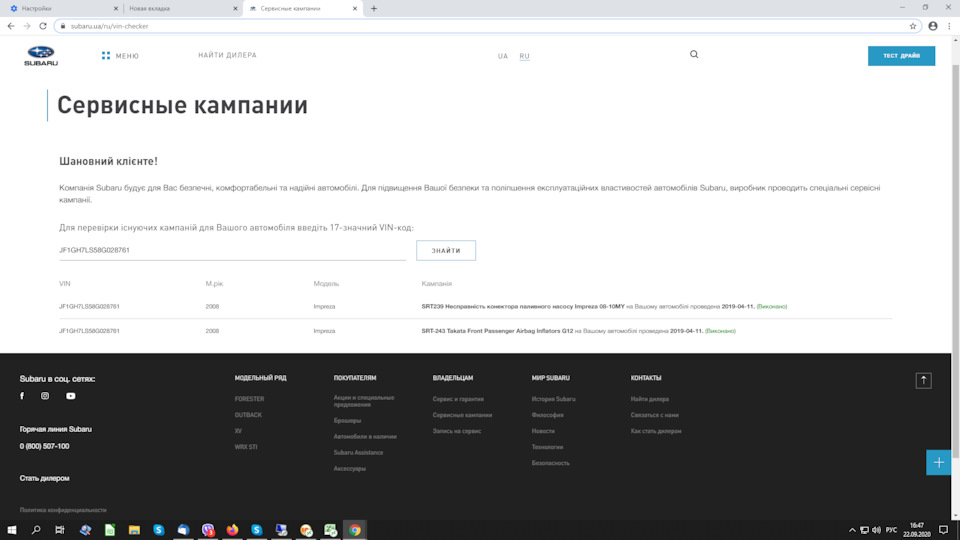This screenshot has width=960, height=540.
Task: Open the Windows Start menu
Action: [12, 530]
